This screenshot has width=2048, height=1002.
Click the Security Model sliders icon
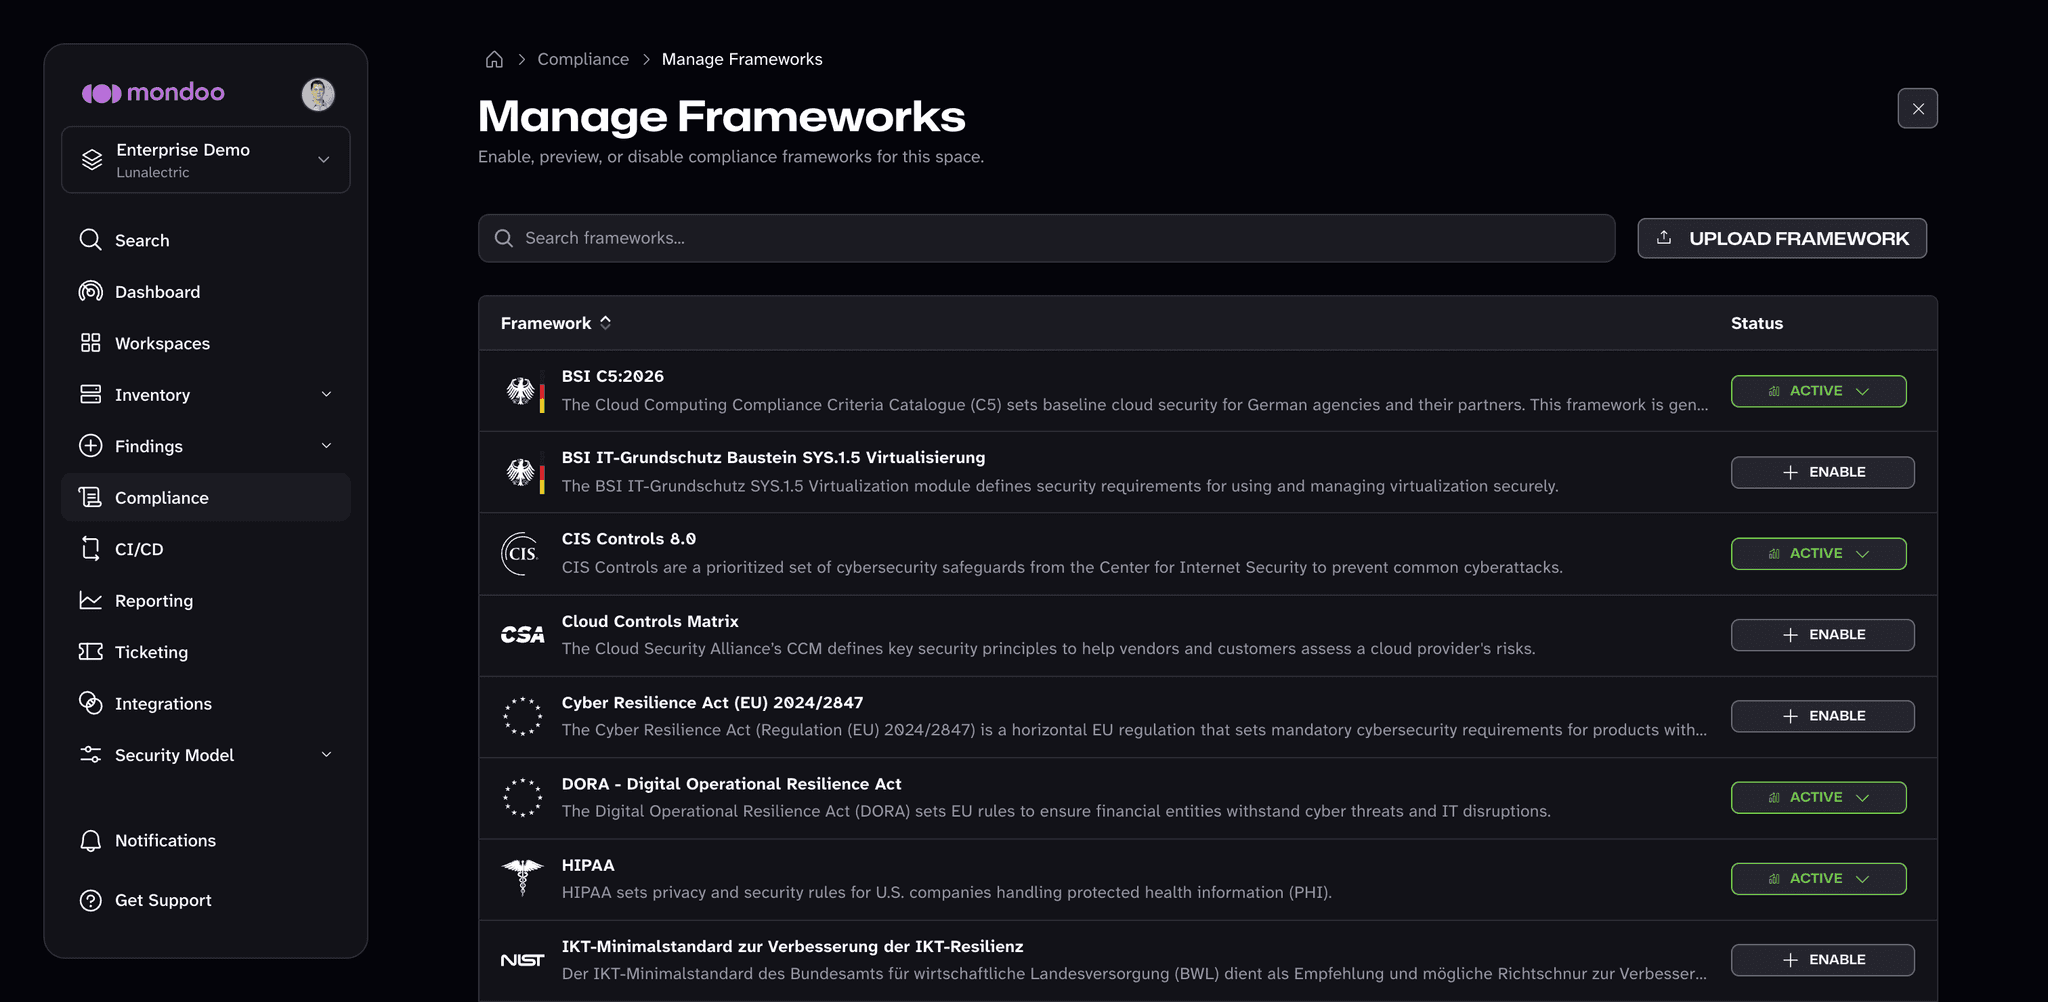click(90, 755)
